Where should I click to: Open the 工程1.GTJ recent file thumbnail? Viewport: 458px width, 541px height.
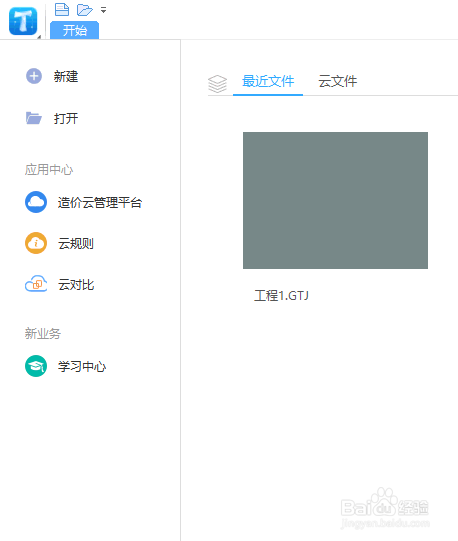(x=335, y=200)
